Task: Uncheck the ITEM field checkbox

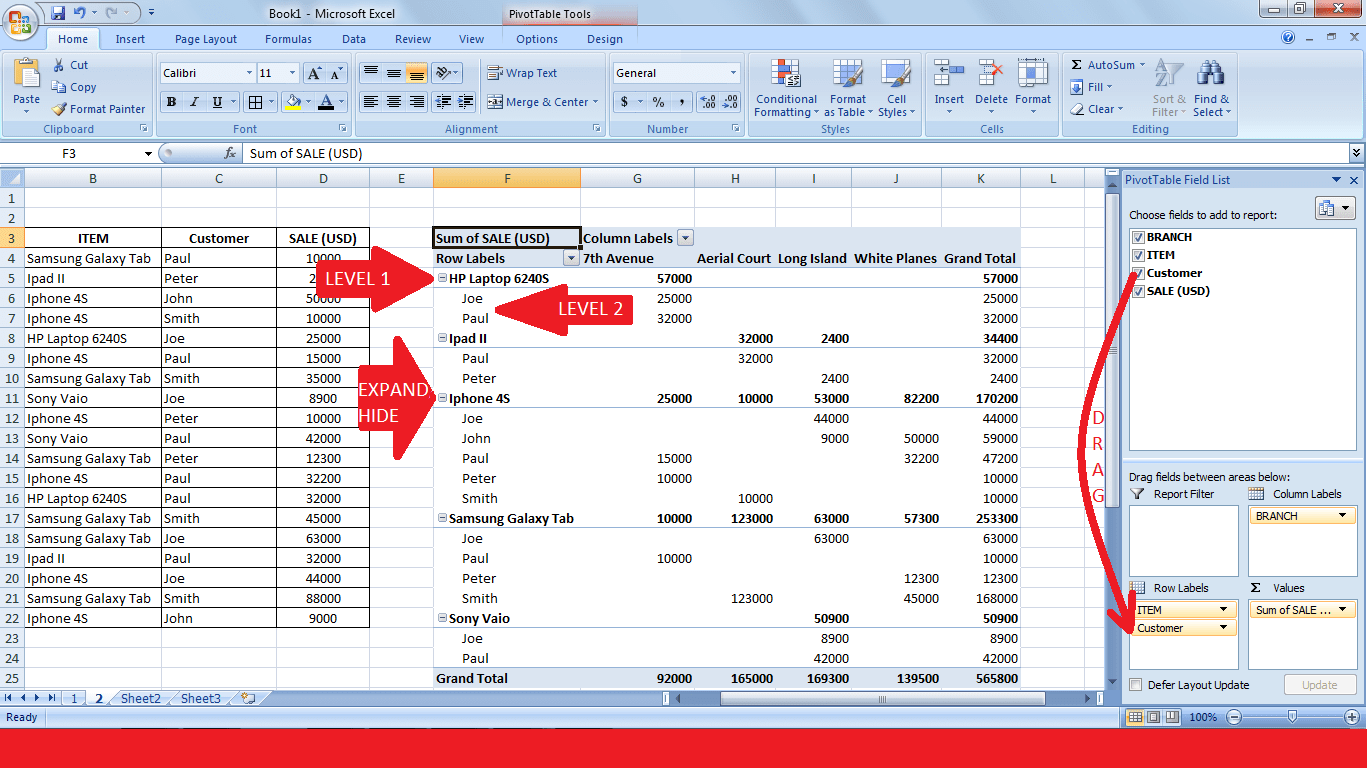Action: (1138, 255)
